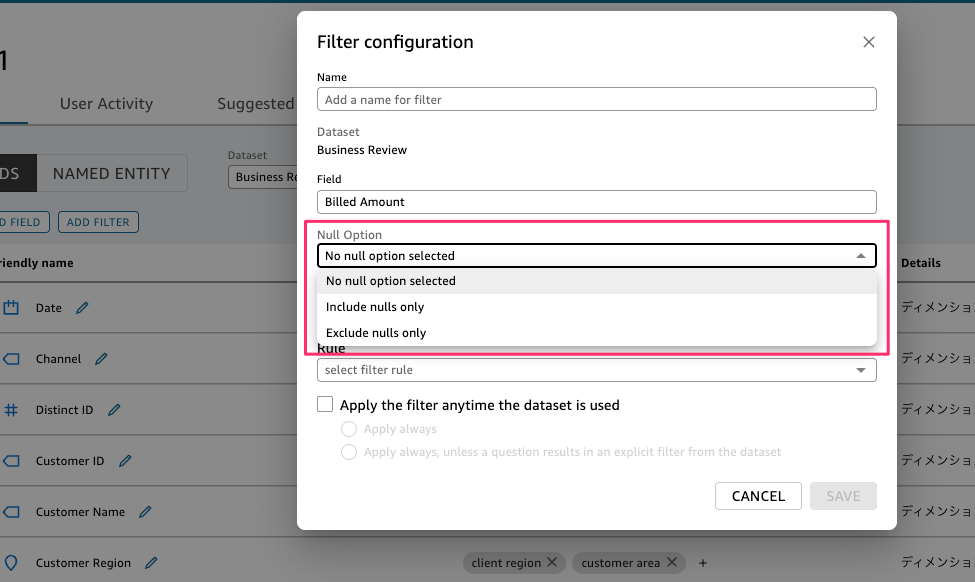This screenshot has height=582, width=975.
Task: Click the pencil icon beside Channel
Action: coord(101,359)
